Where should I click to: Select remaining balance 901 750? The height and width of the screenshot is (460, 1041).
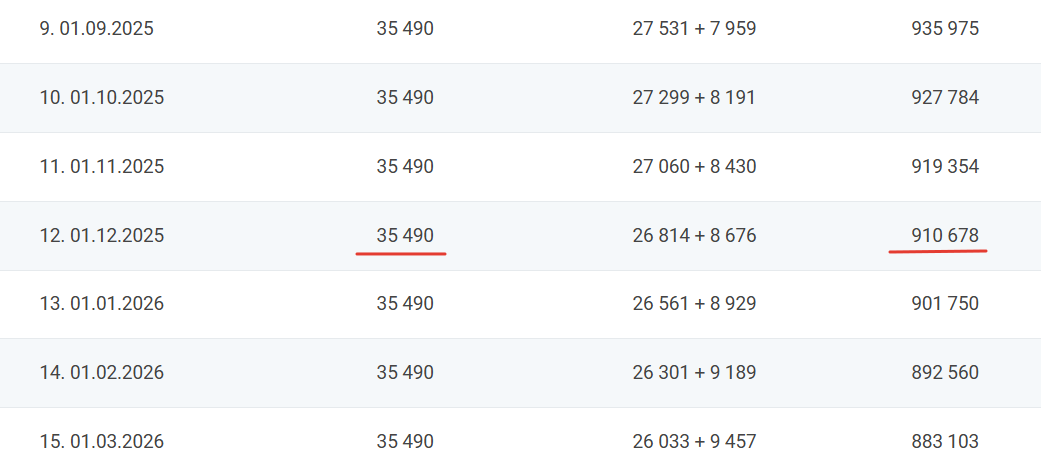945,304
